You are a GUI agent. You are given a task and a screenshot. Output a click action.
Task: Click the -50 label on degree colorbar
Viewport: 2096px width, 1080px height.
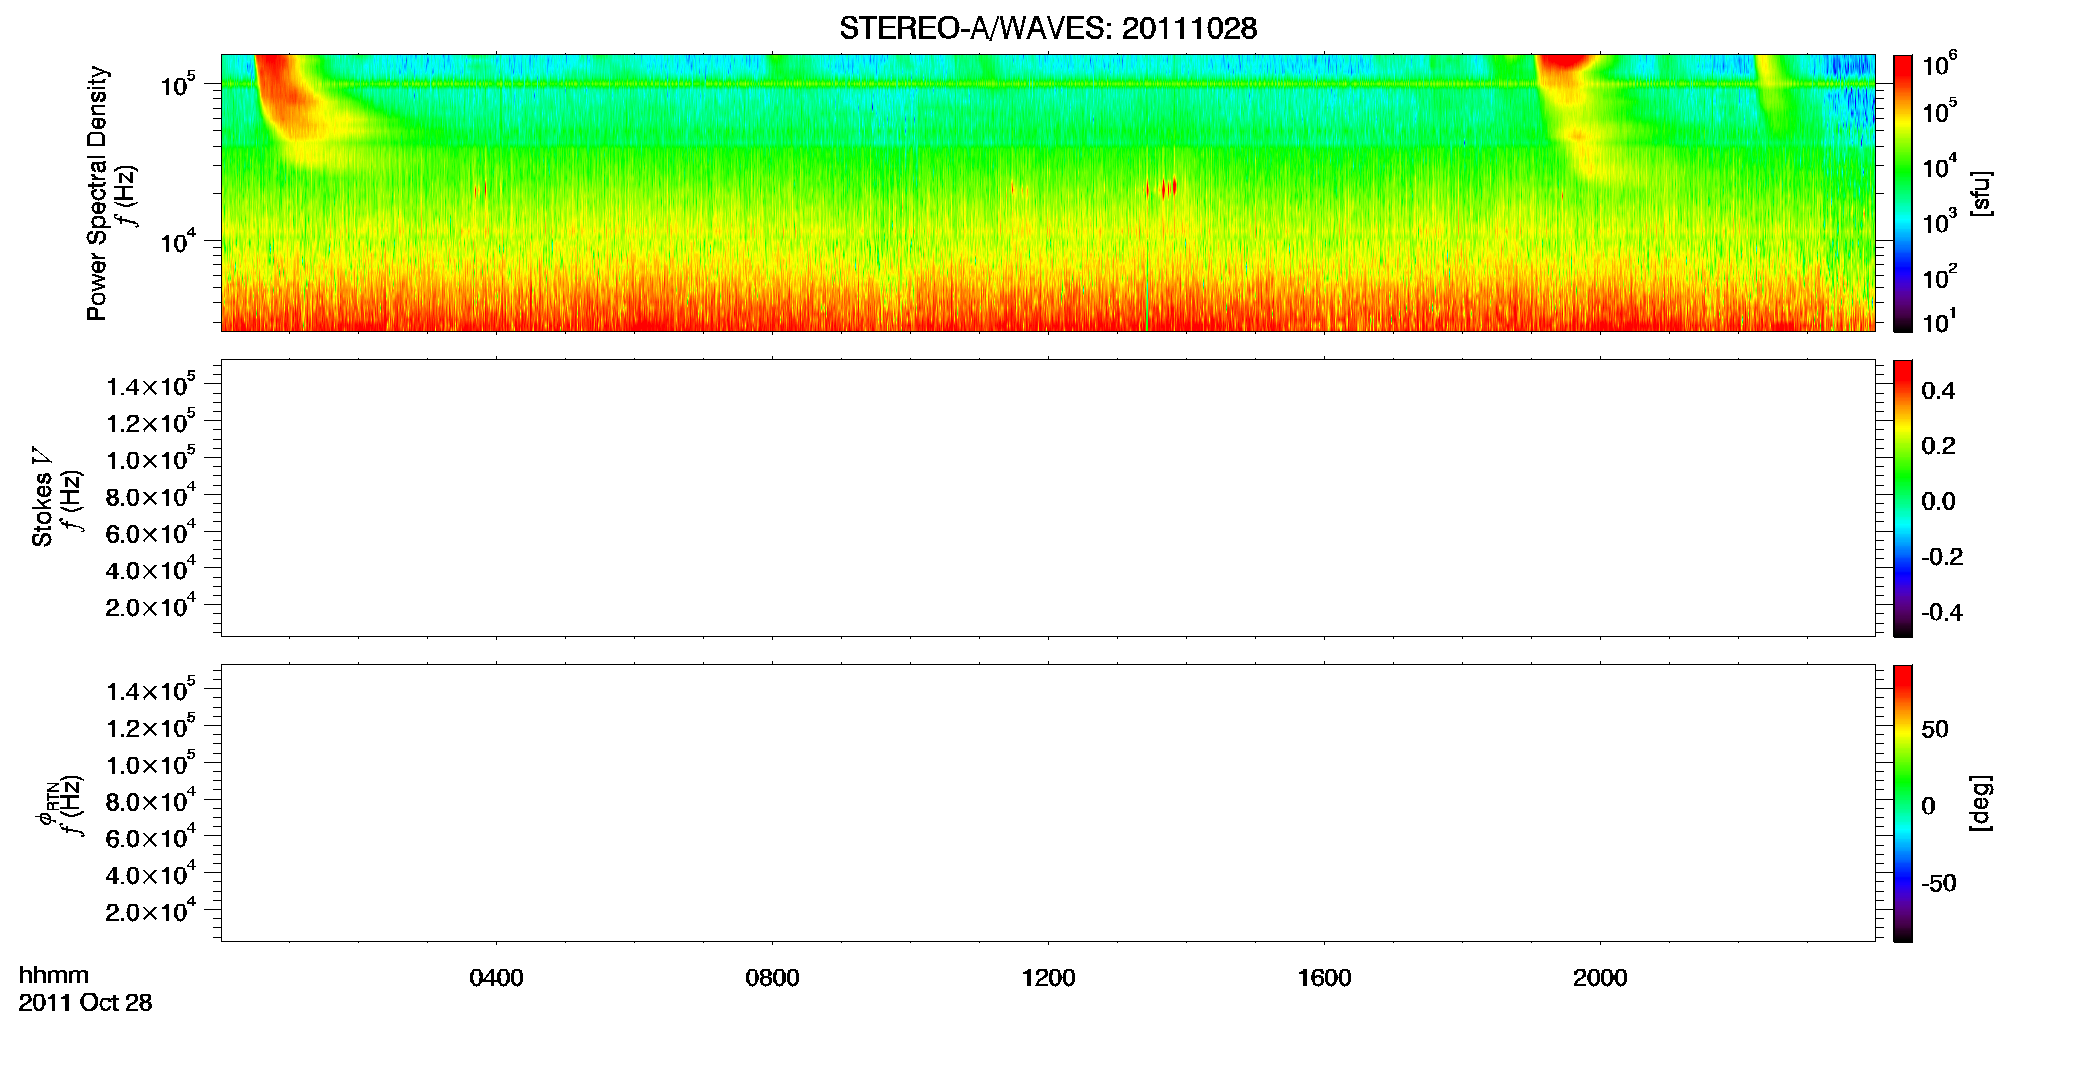click(x=1939, y=883)
